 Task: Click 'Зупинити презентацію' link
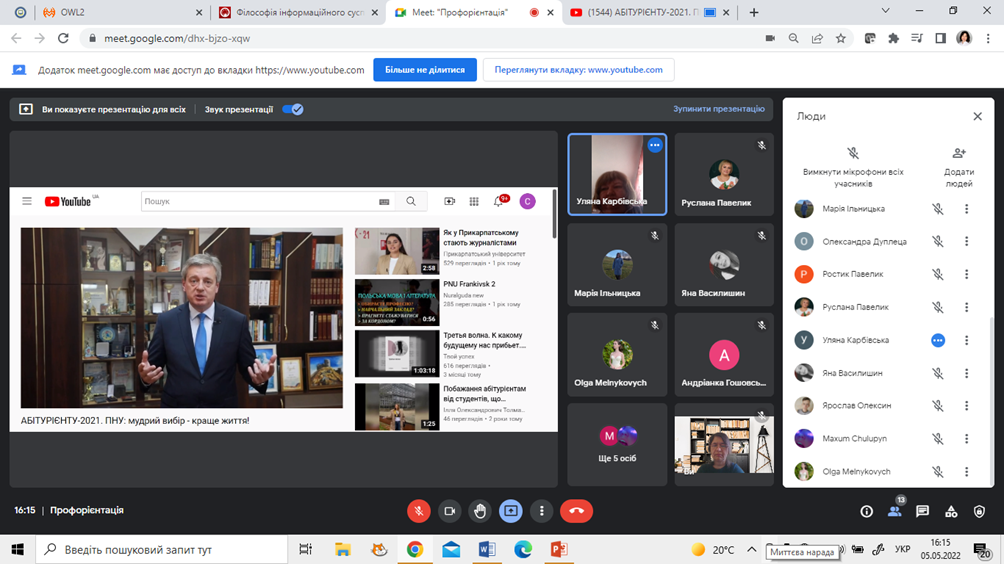pos(718,109)
